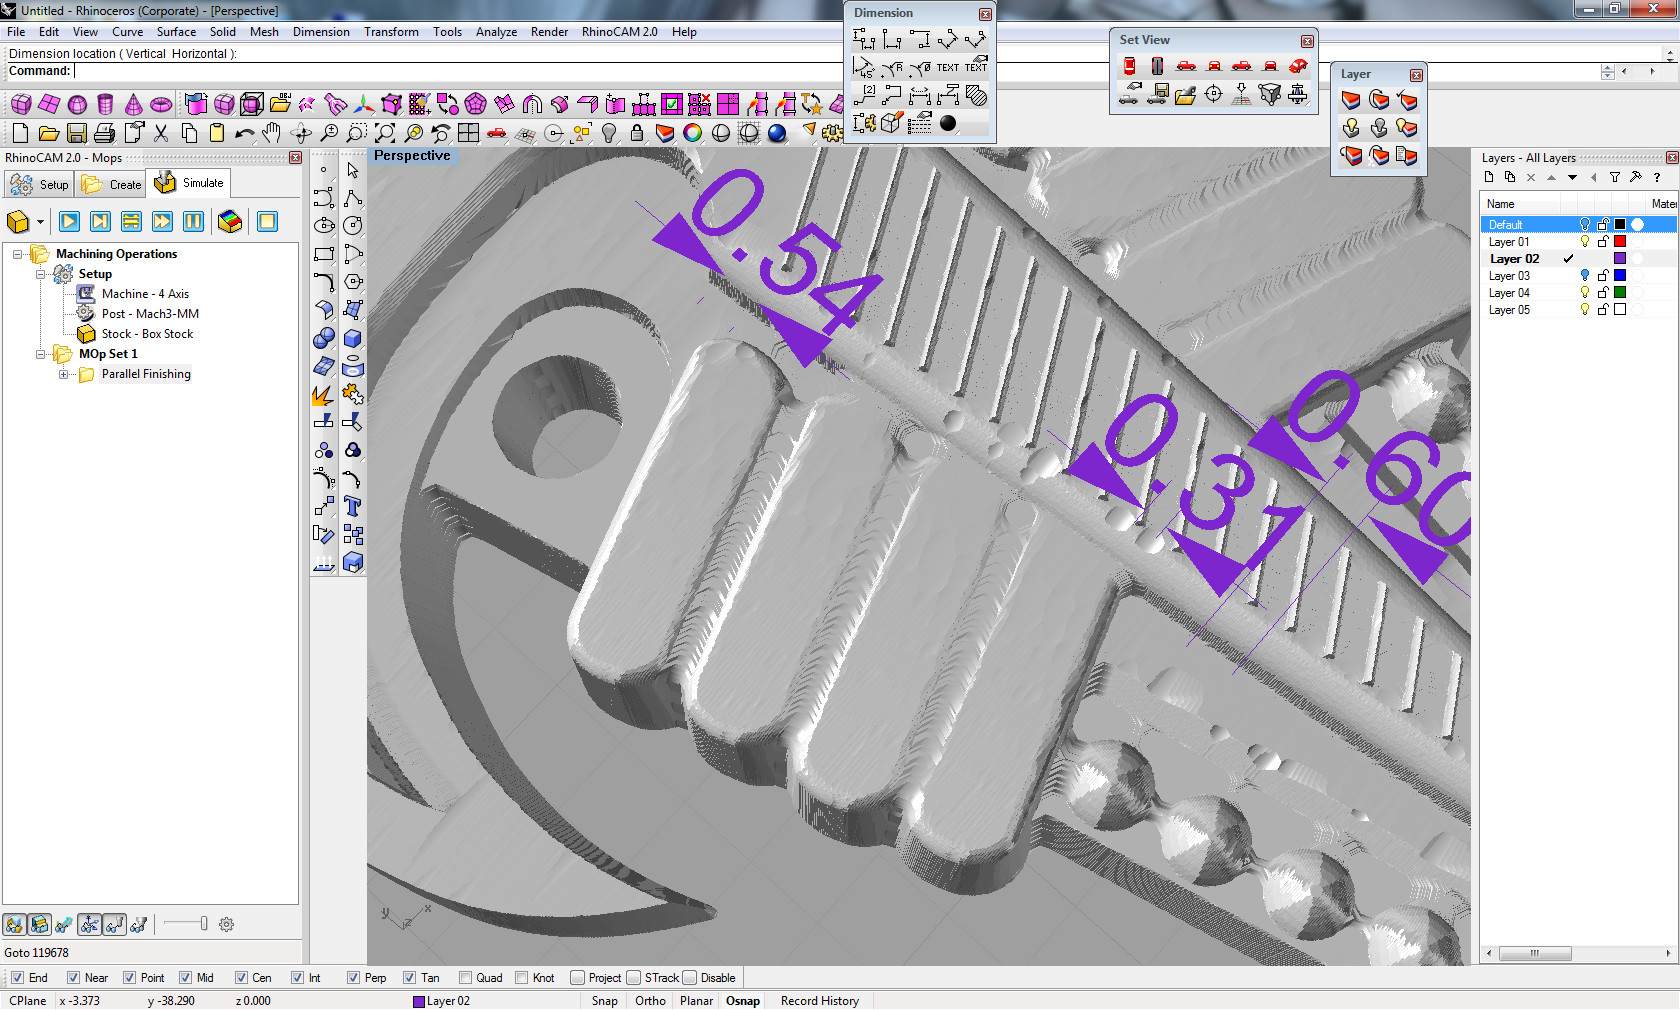Image resolution: width=1680 pixels, height=1010 pixels.
Task: Disable the Perp osnap checkbox
Action: 353,978
